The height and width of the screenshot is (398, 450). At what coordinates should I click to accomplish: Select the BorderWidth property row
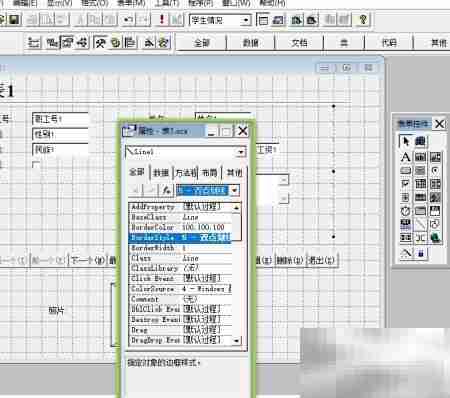(x=180, y=248)
